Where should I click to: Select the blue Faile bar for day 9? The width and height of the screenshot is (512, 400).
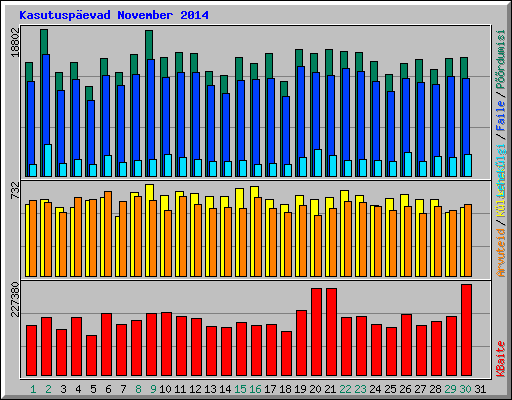151,109
